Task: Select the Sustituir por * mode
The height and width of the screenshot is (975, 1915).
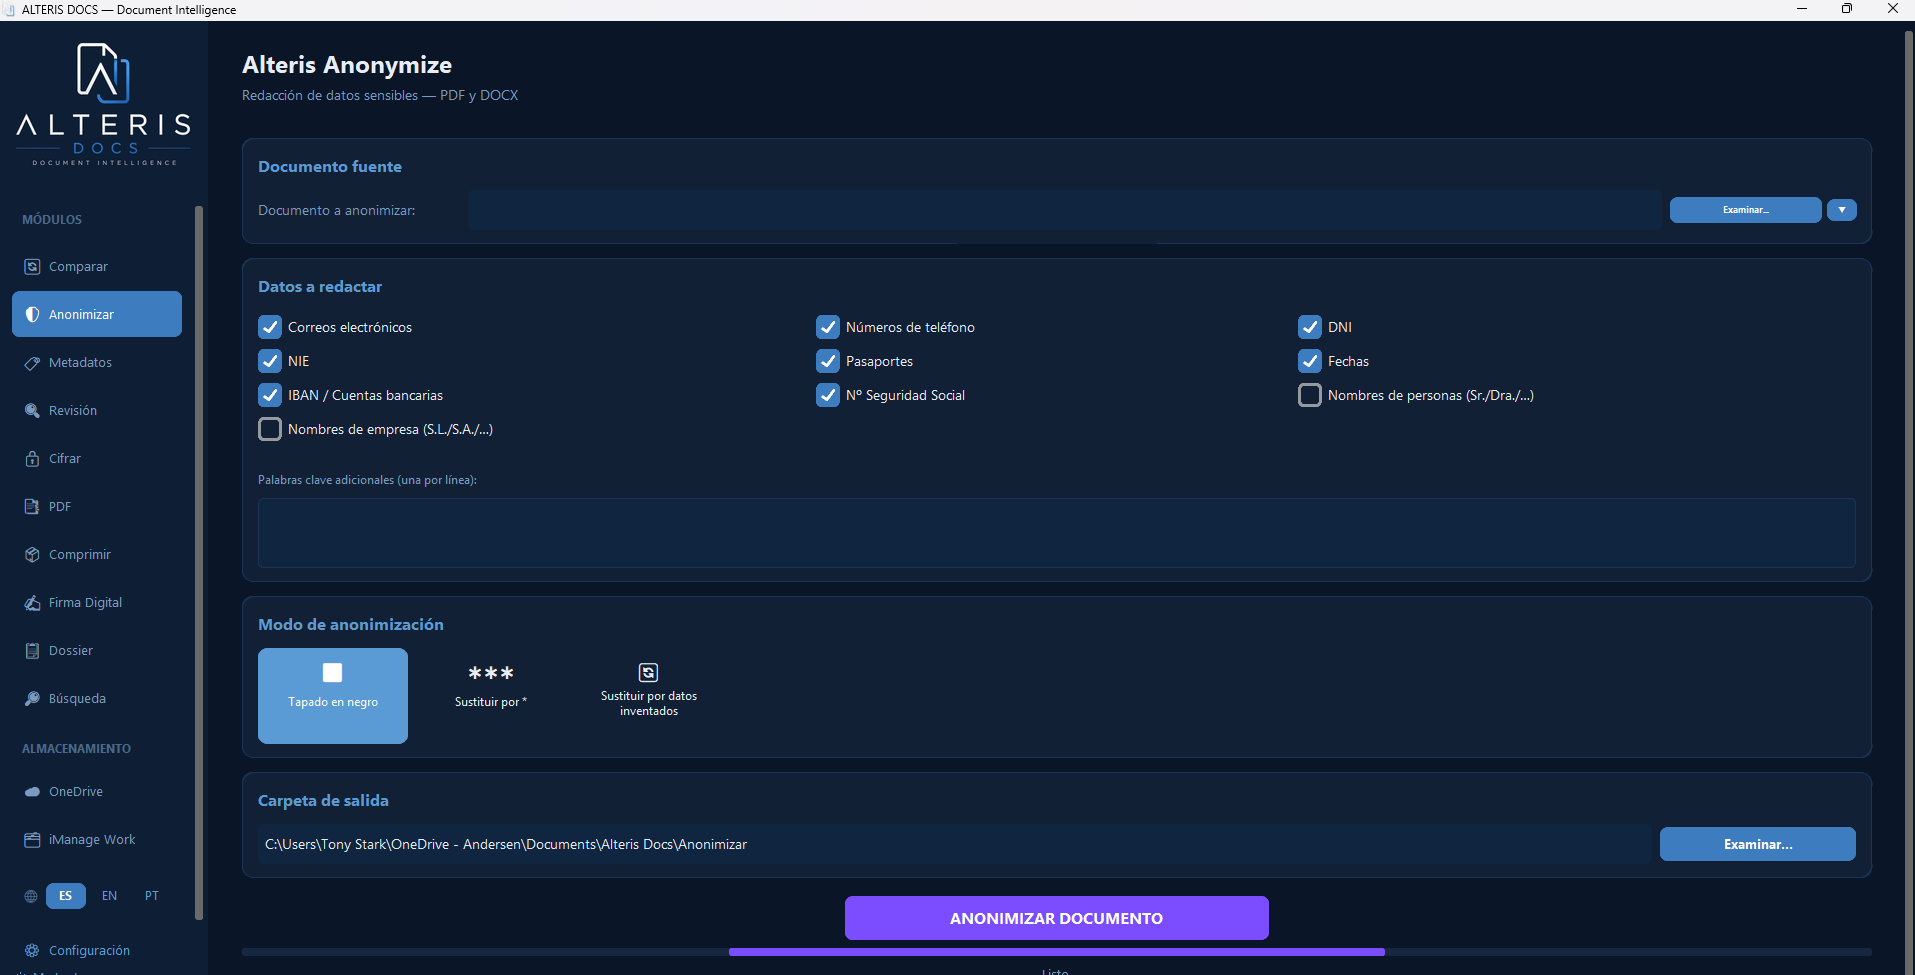Action: pyautogui.click(x=491, y=696)
